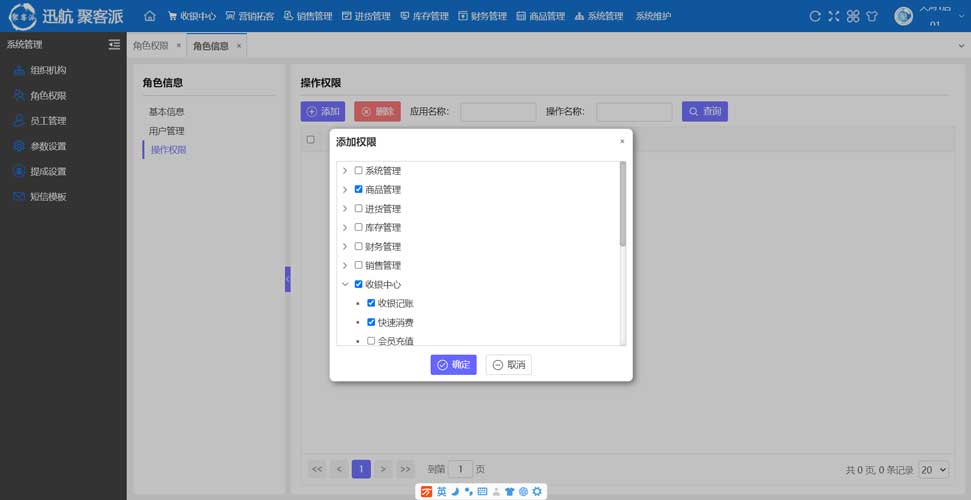The width and height of the screenshot is (971, 500).
Task: Uncheck the 快速消费 checkbox
Action: point(371,322)
